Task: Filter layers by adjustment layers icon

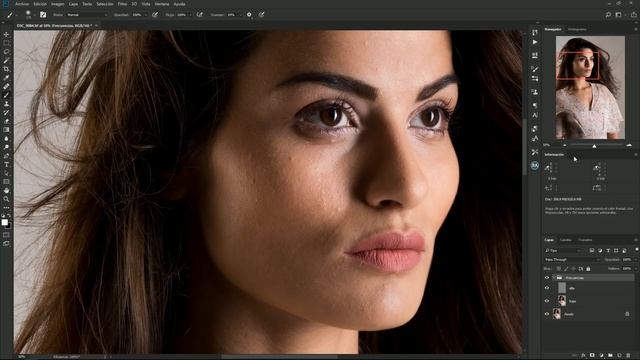Action: (x=600, y=250)
